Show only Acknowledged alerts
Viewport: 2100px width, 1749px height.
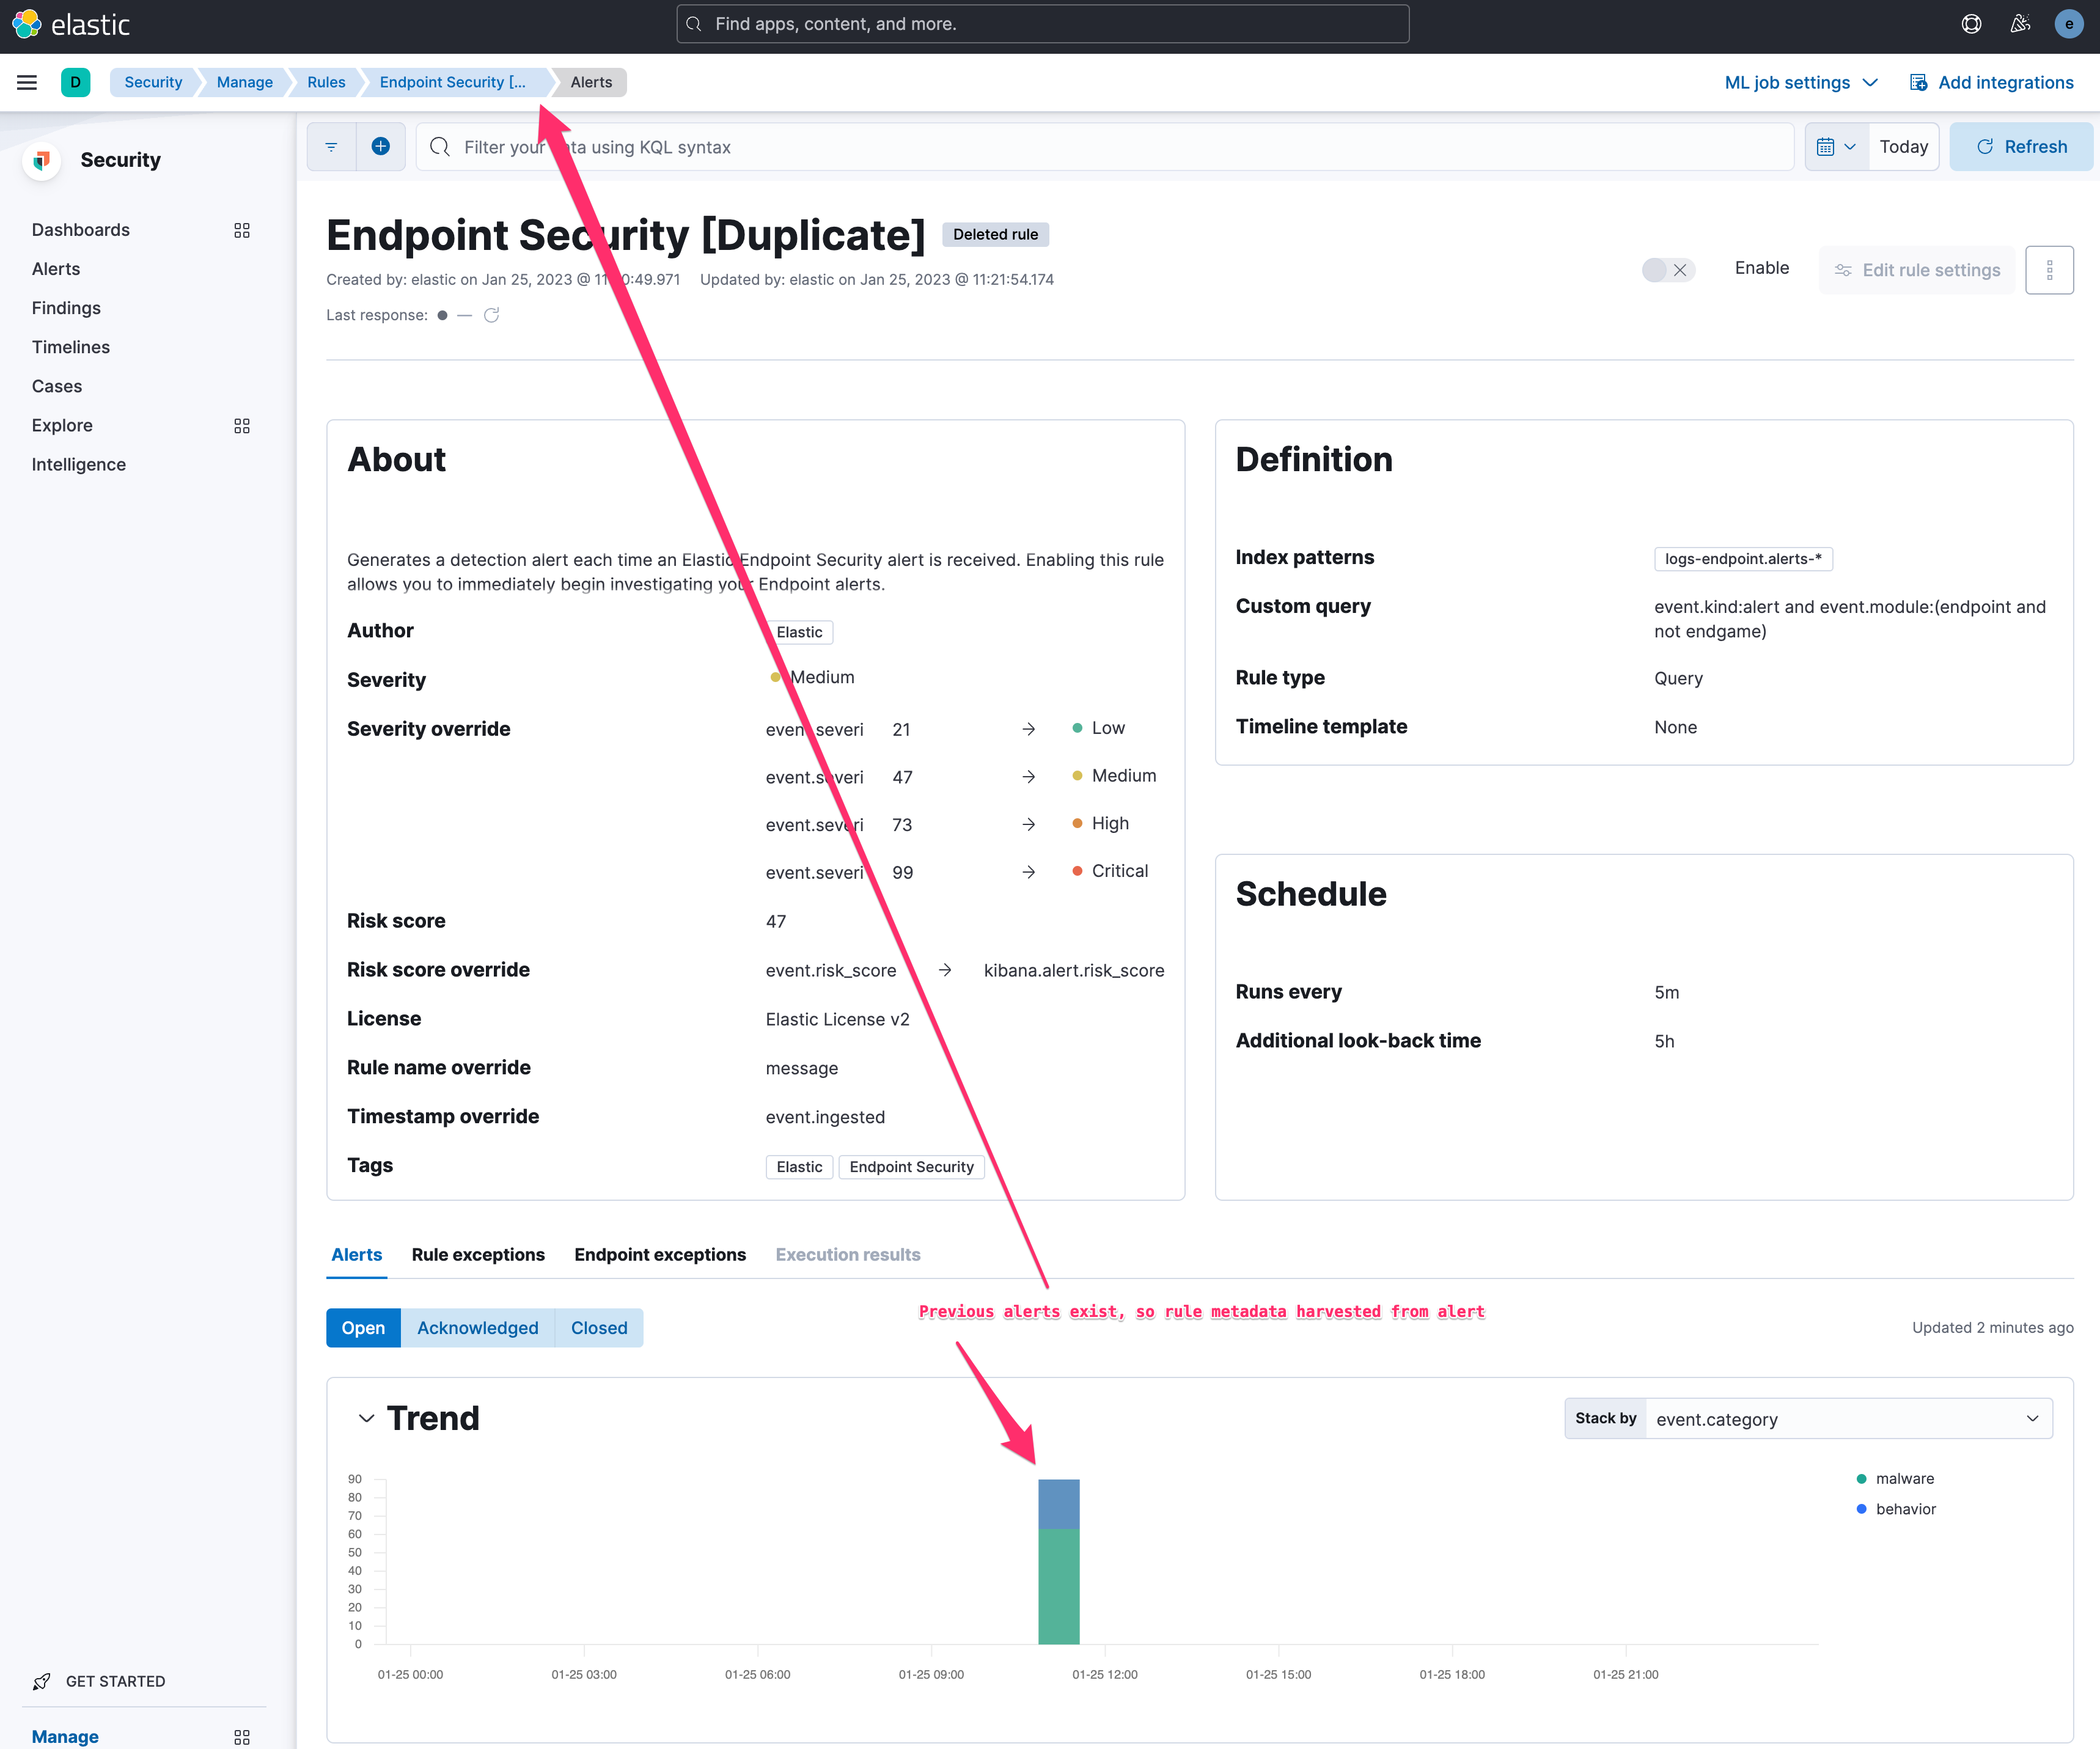click(477, 1327)
